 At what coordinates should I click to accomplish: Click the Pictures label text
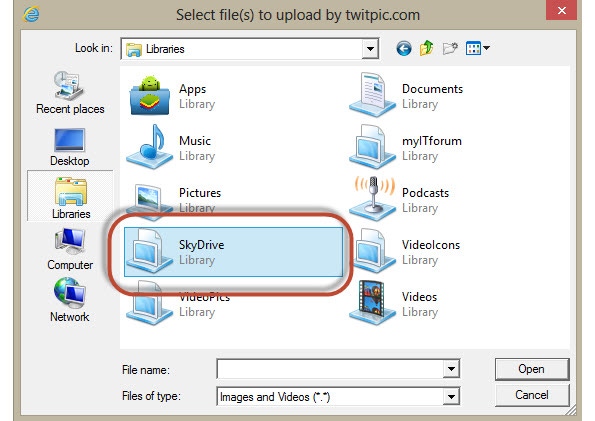point(200,193)
